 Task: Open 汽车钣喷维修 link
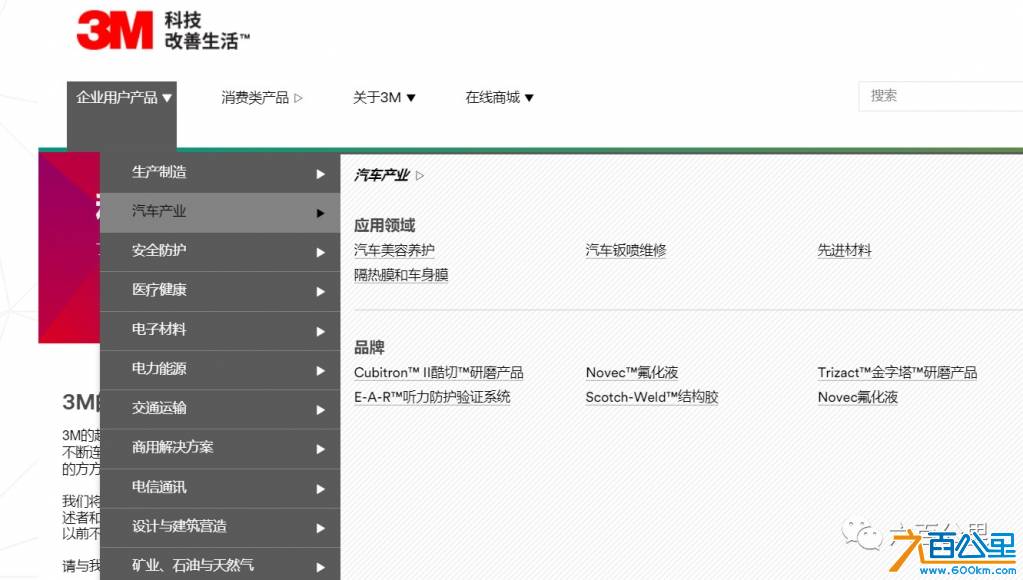click(626, 250)
